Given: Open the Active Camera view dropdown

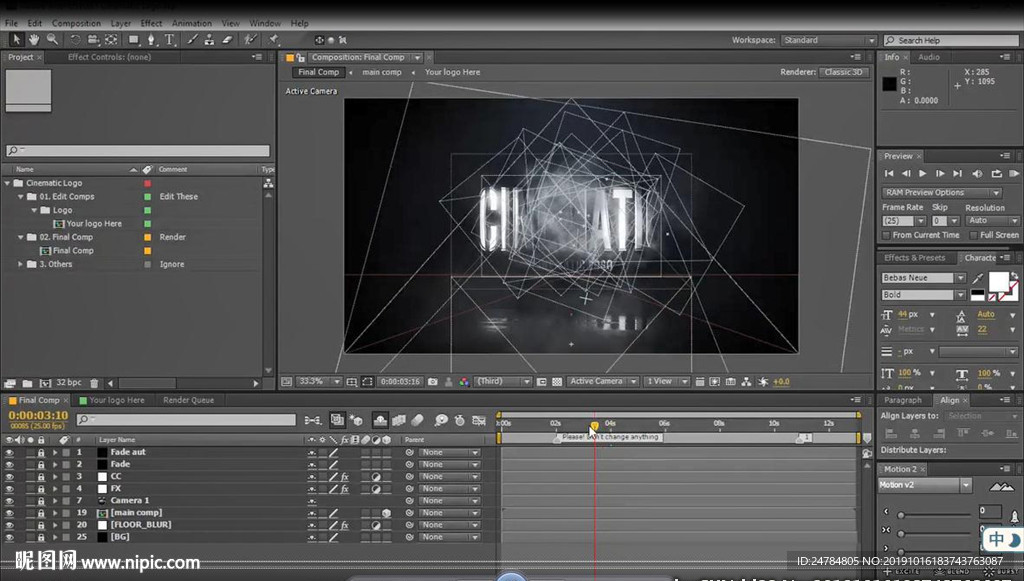Looking at the screenshot, I should tap(602, 382).
